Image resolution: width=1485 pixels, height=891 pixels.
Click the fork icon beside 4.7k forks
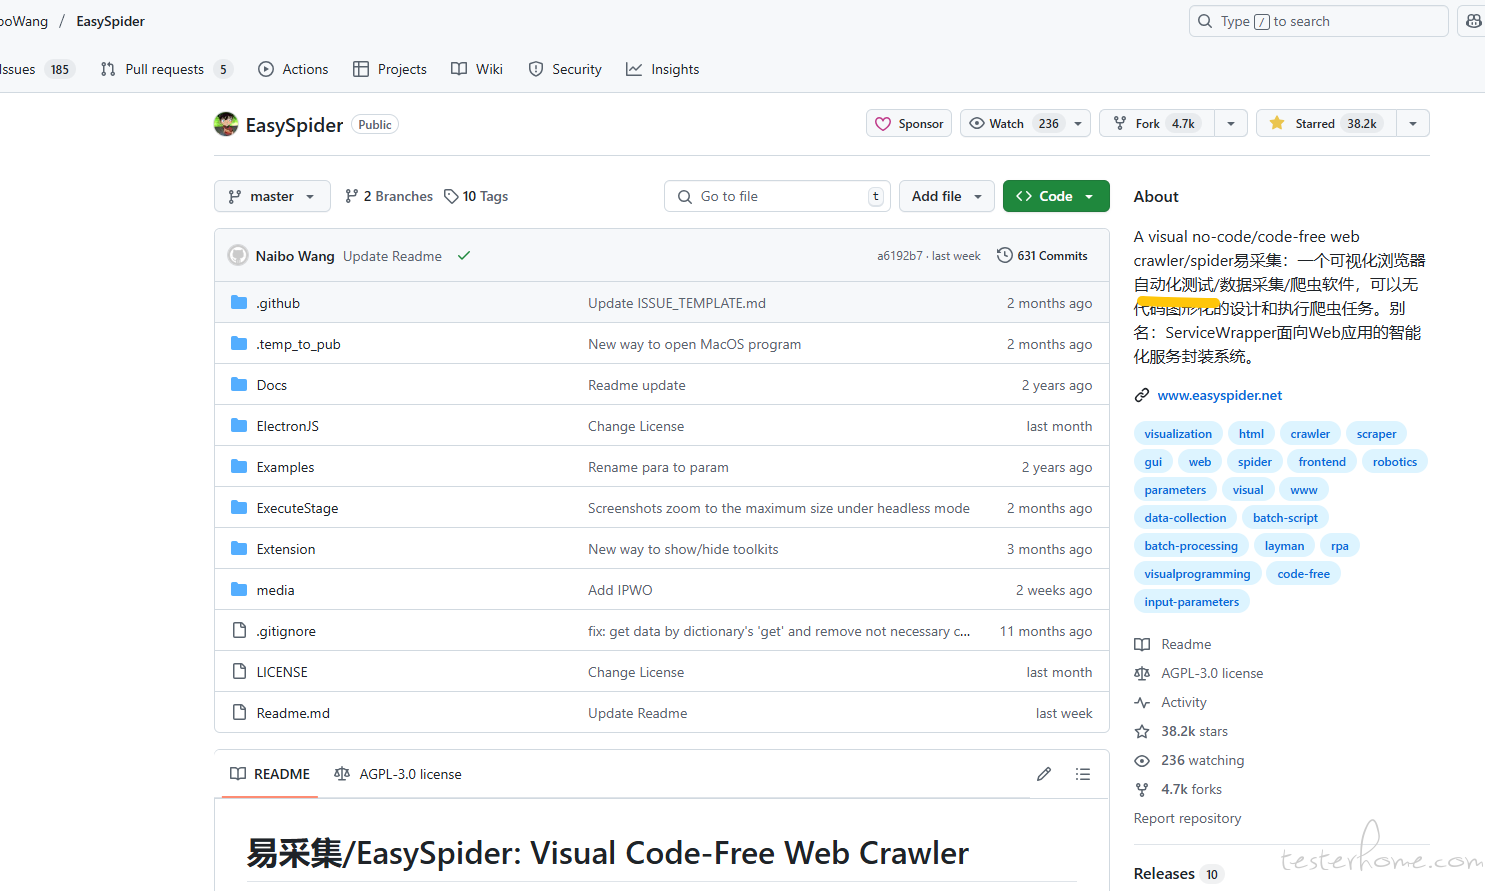1142,790
